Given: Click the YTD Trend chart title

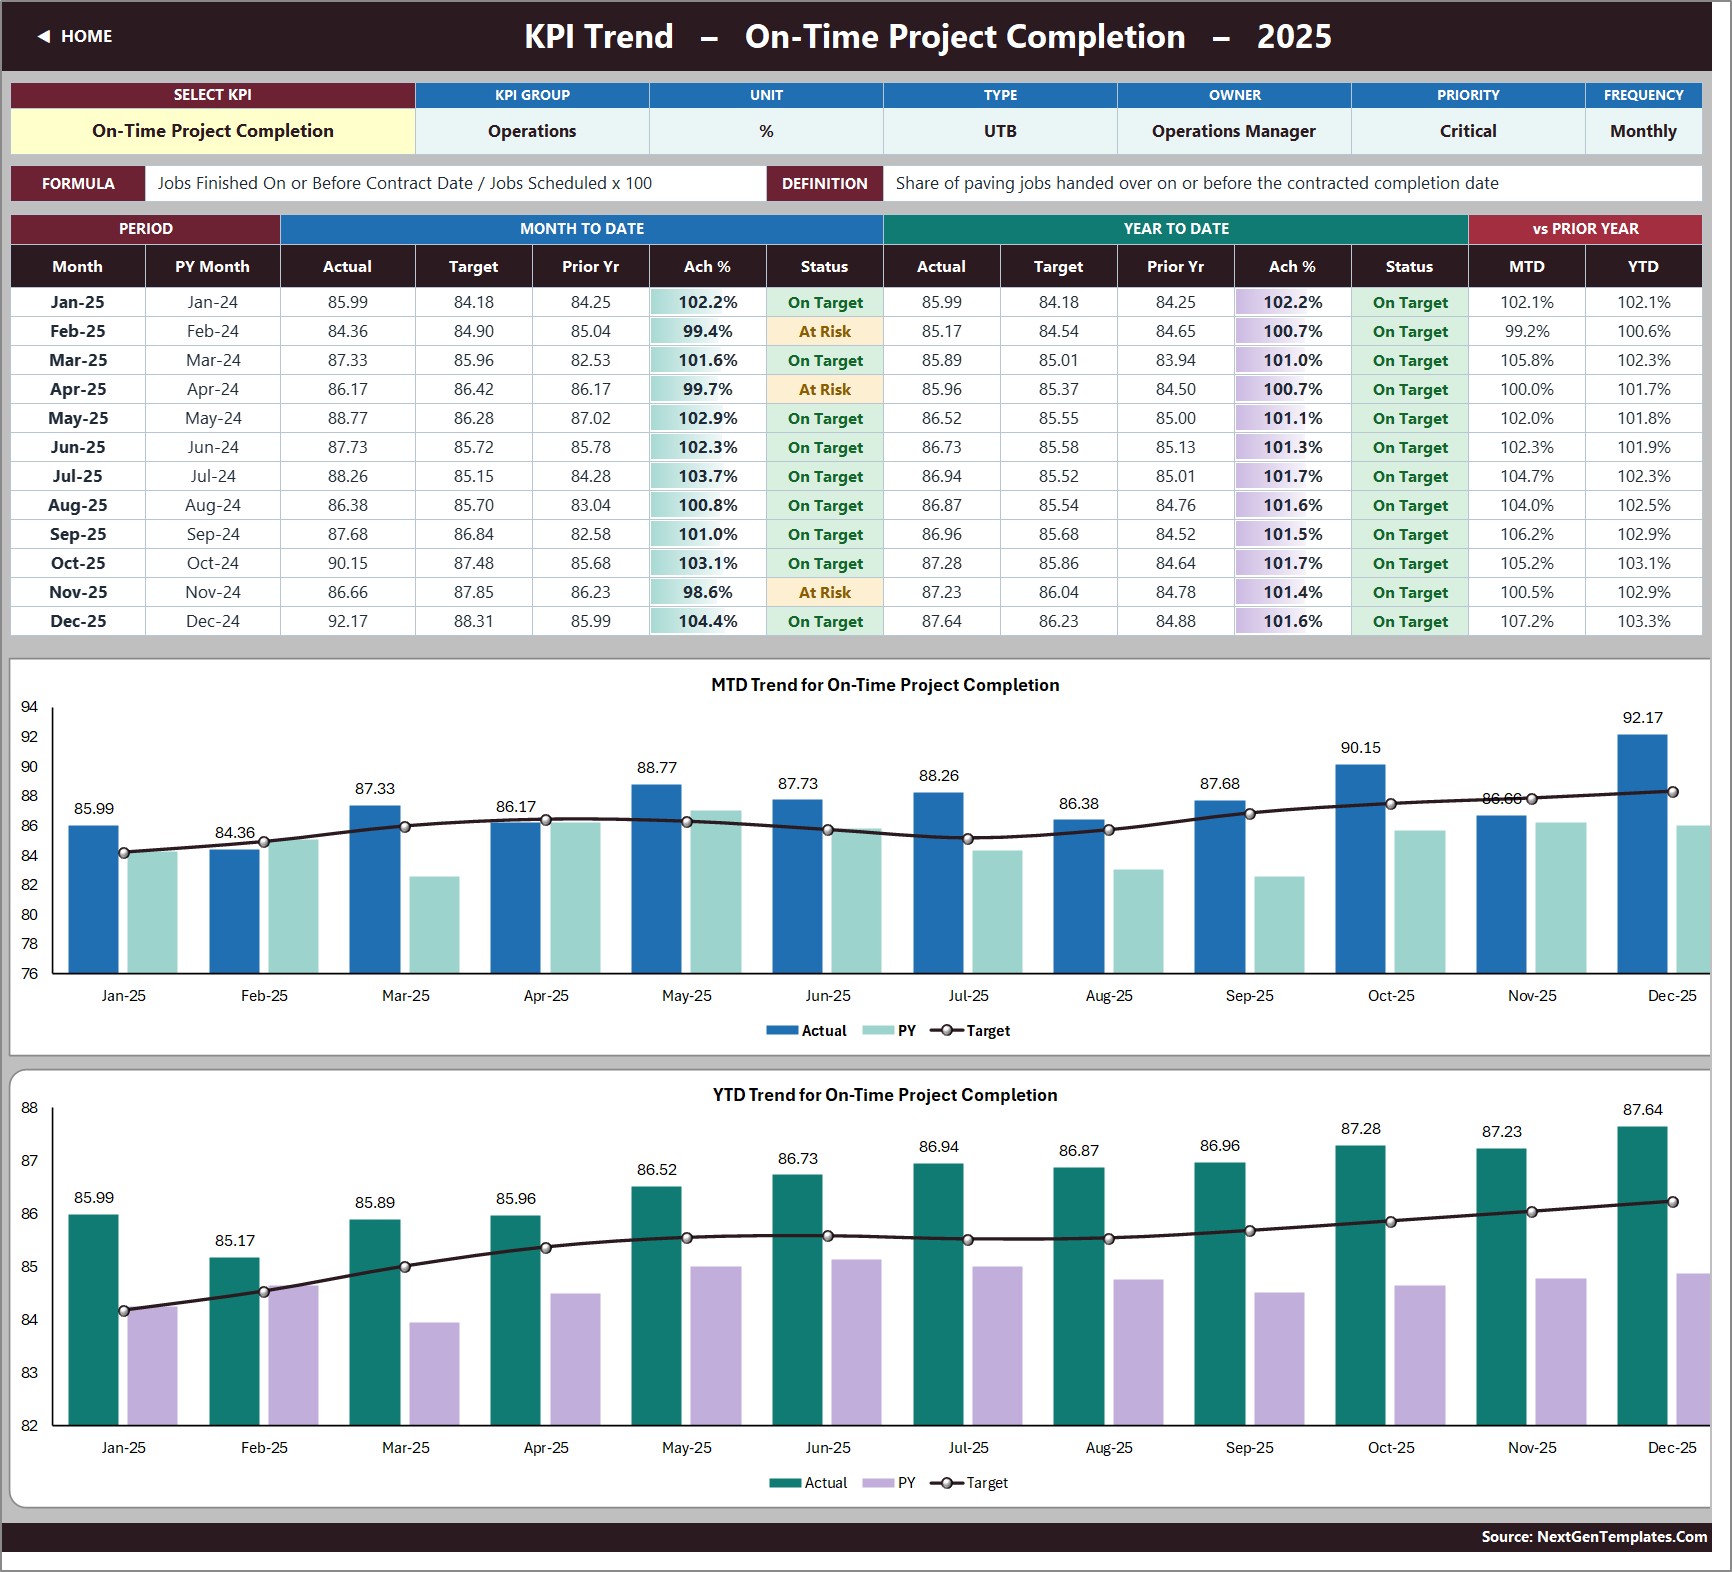Looking at the screenshot, I should click(885, 1095).
